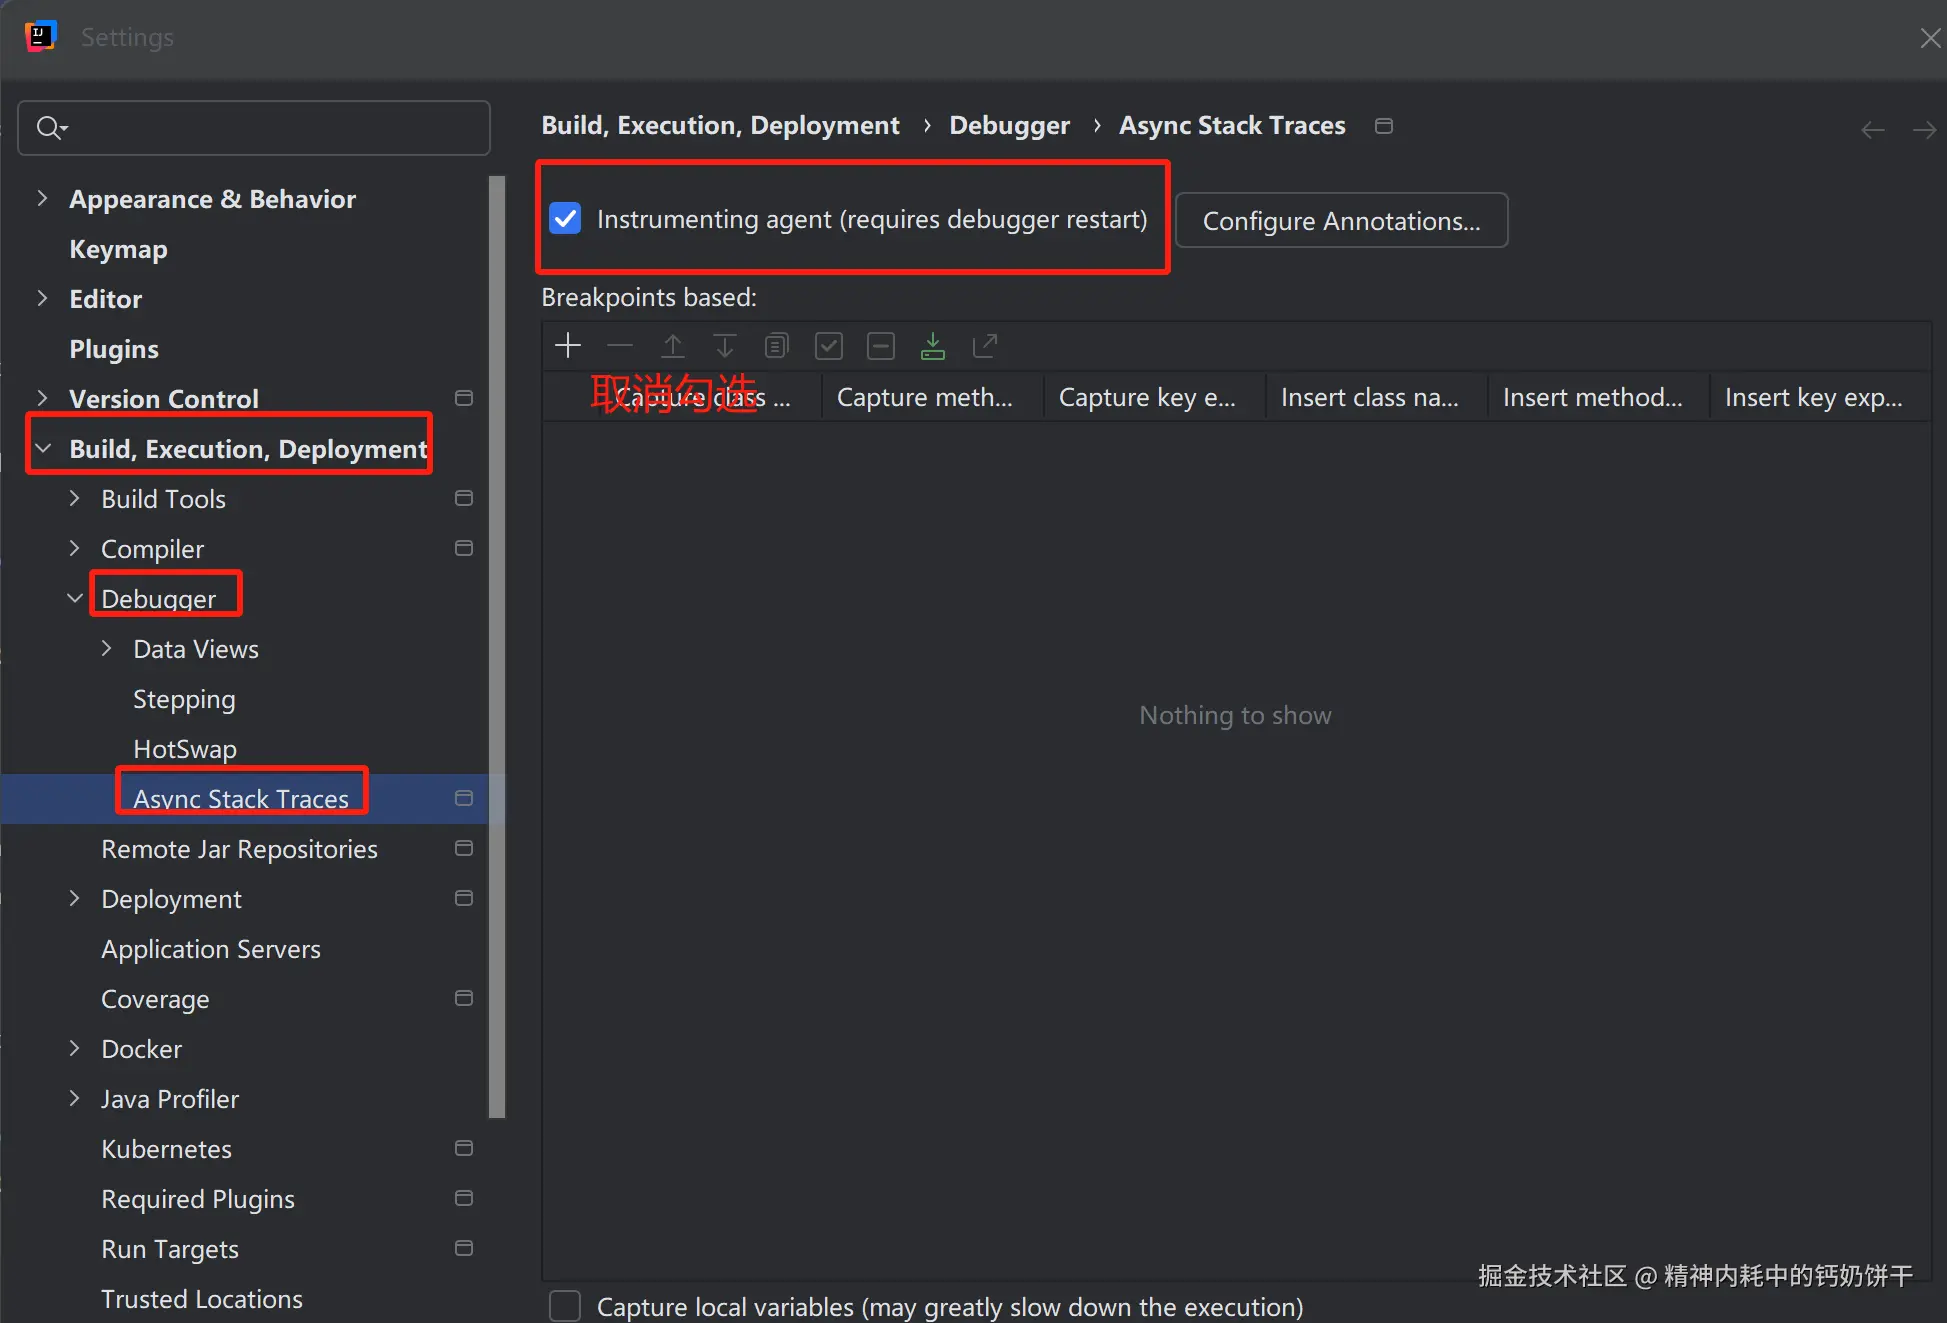The image size is (1947, 1323).
Task: Enable Capture local variables checkbox
Action: [566, 1306]
